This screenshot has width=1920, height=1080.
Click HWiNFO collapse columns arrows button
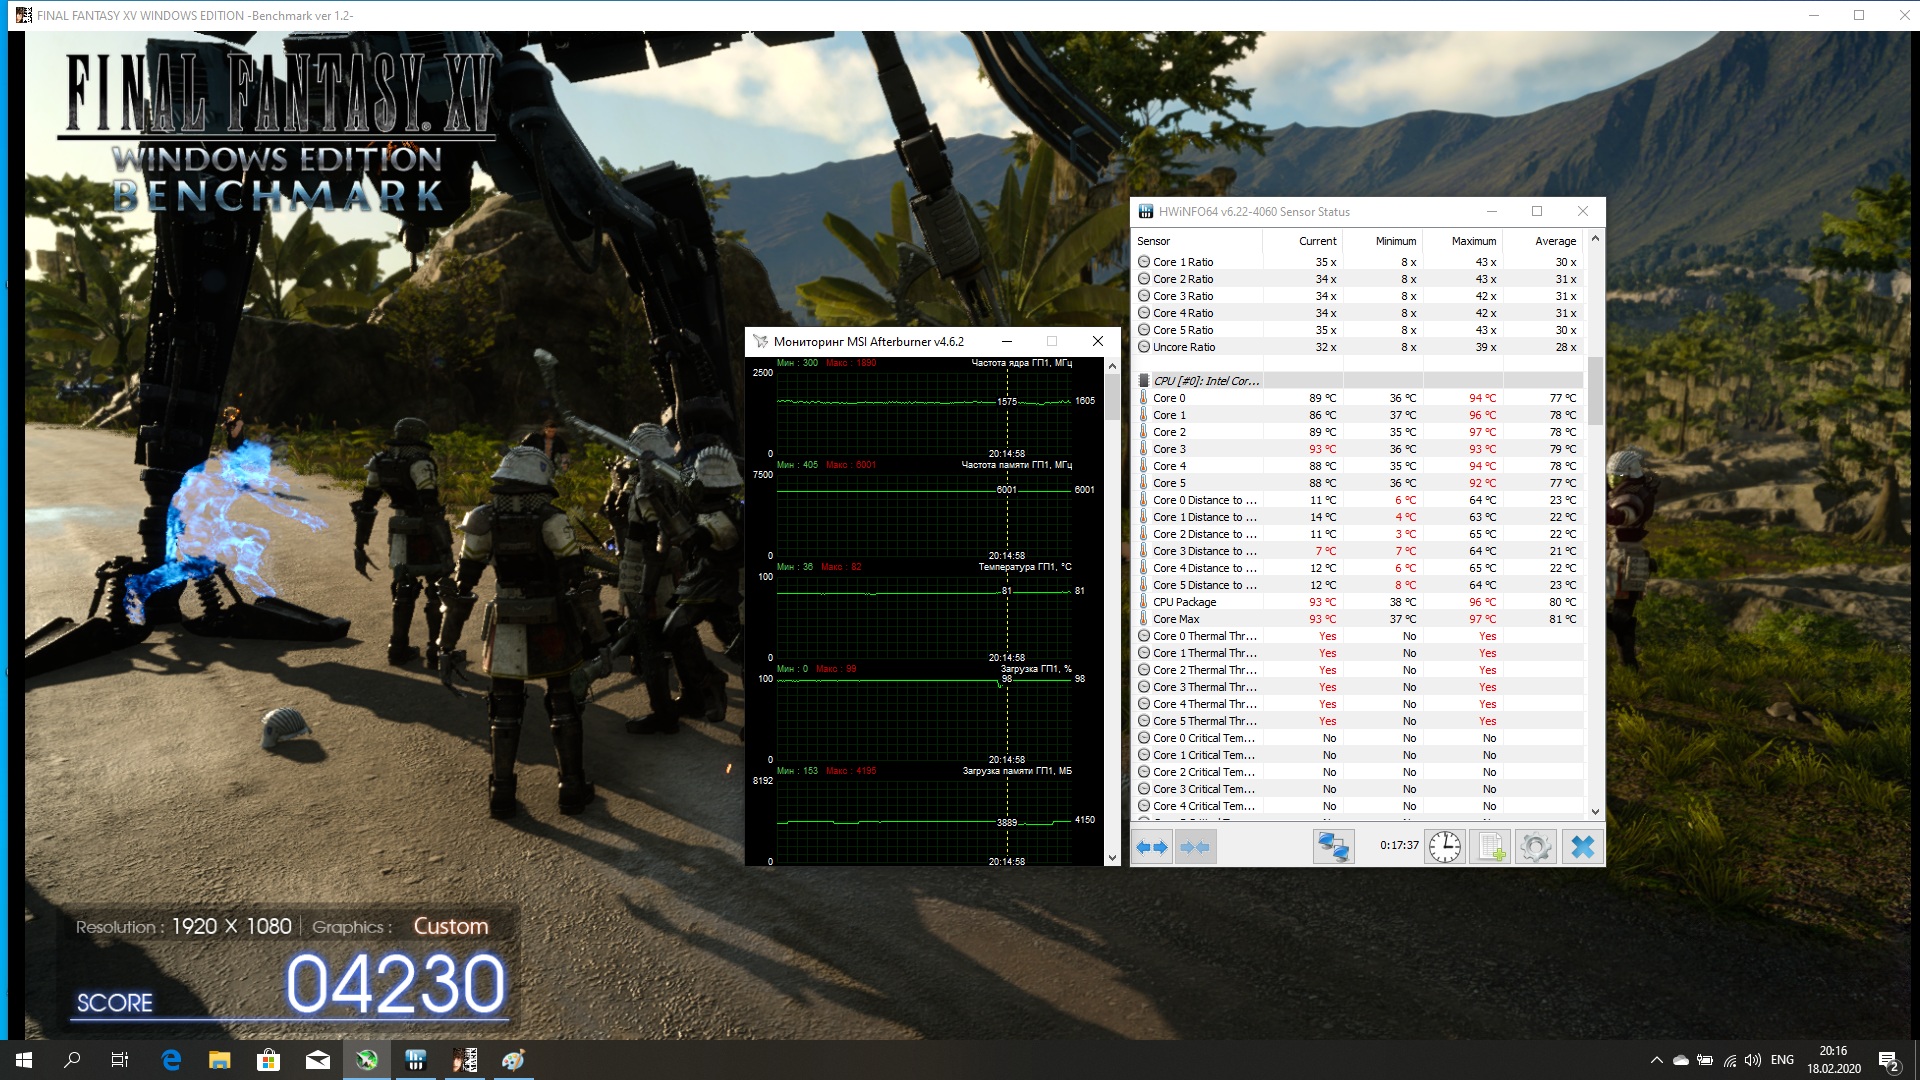tap(1195, 847)
